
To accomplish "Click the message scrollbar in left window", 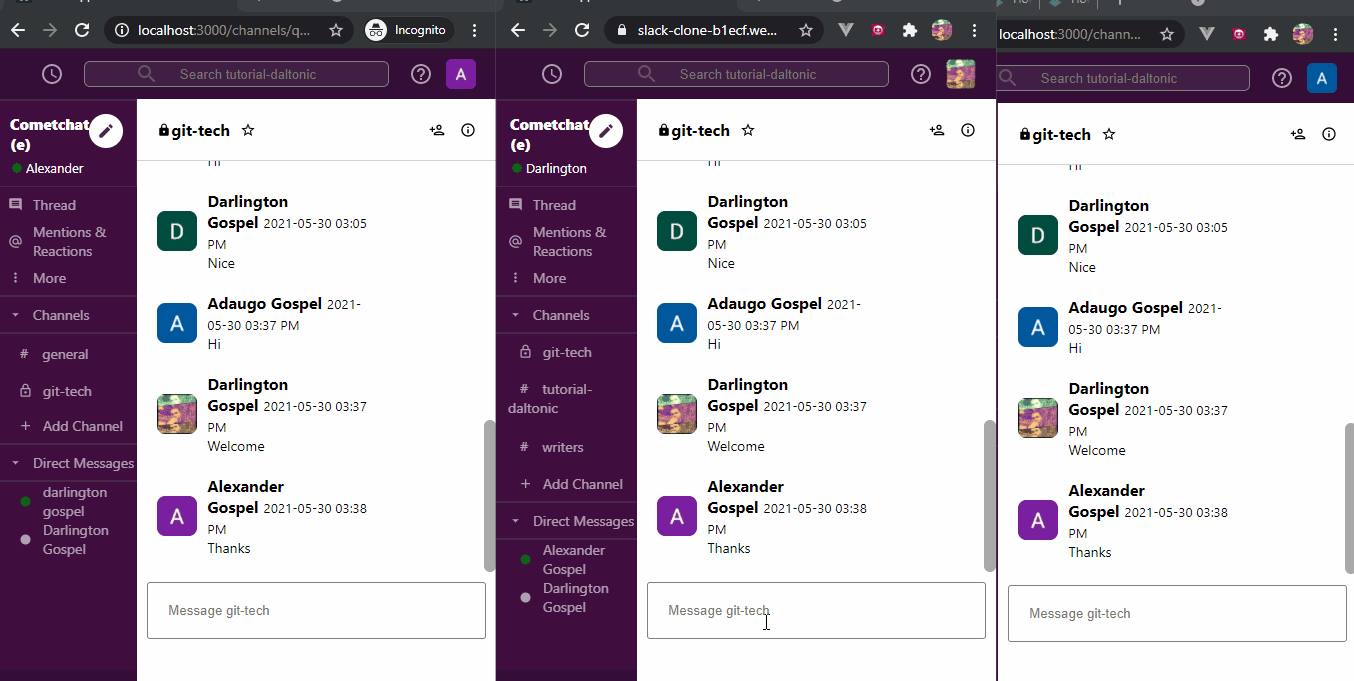I will tap(489, 495).
